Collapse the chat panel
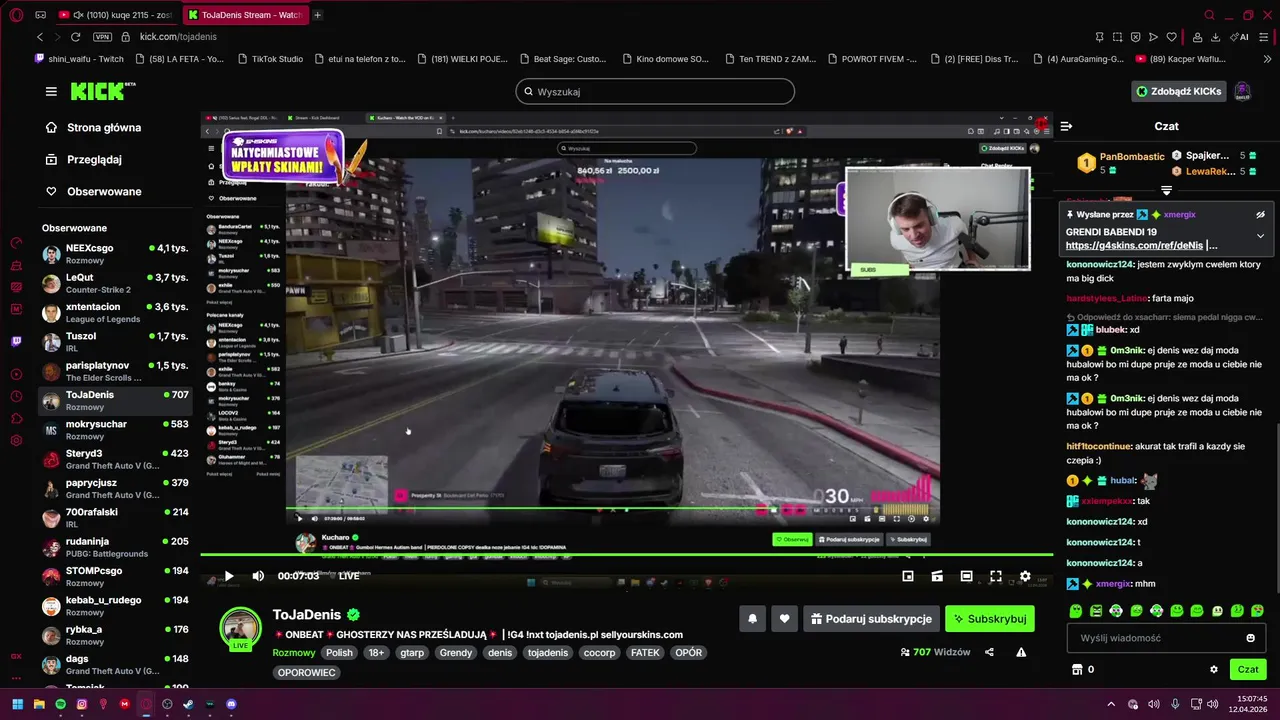This screenshot has width=1280, height=720. click(1066, 126)
